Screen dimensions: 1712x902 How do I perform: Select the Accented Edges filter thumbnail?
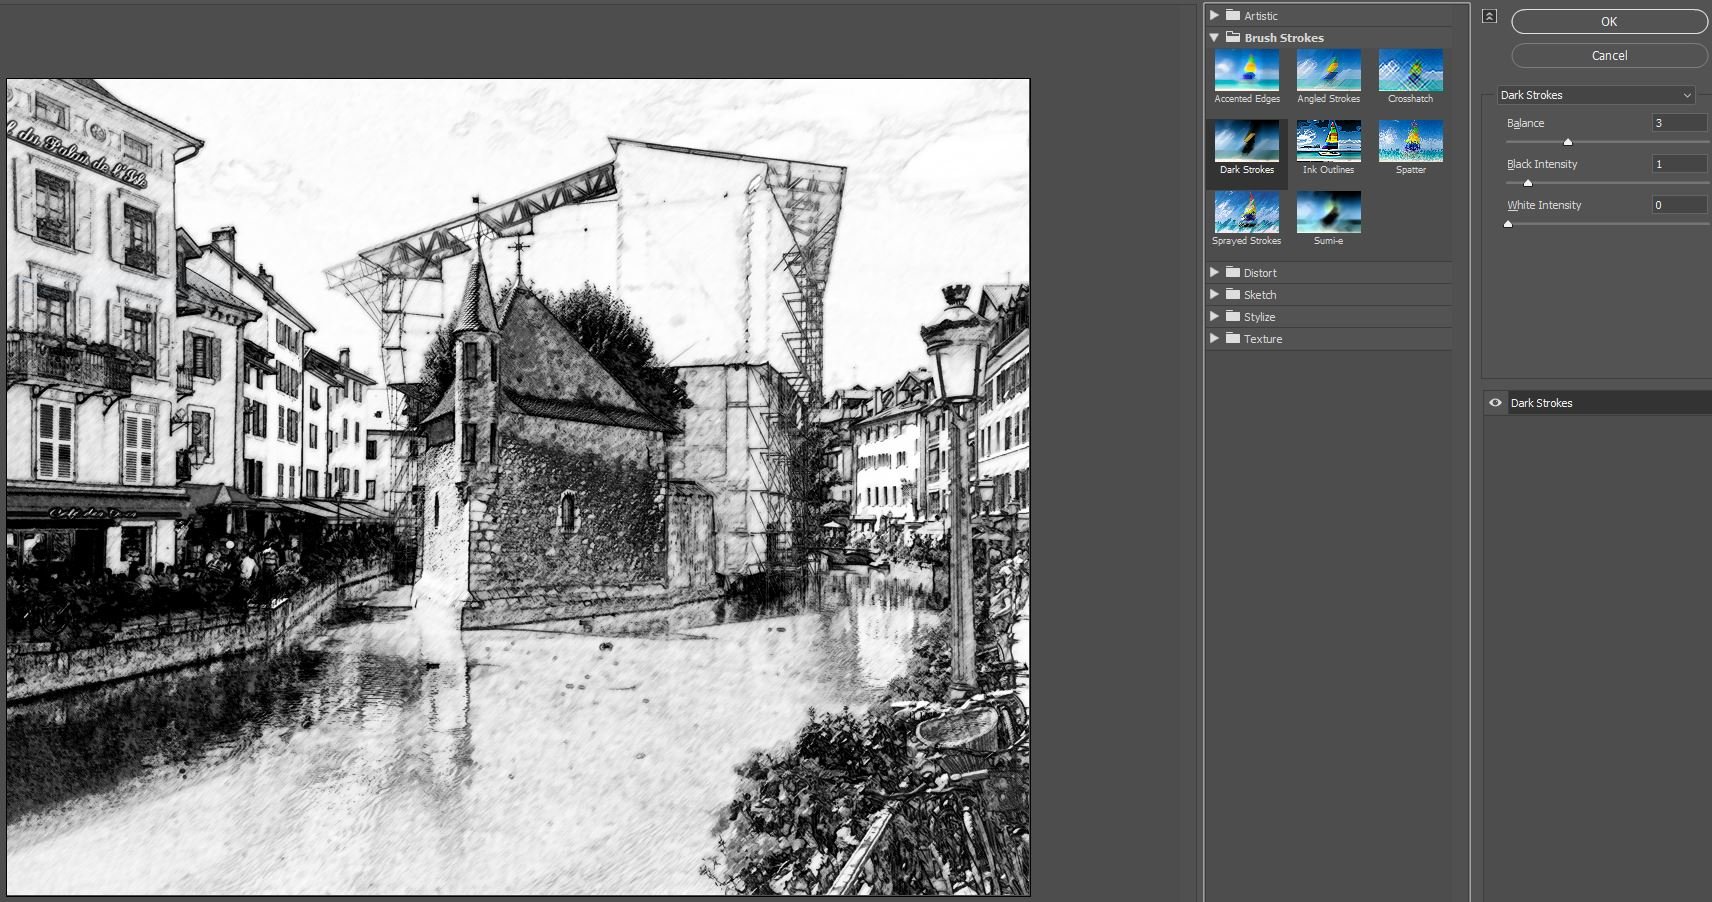tap(1245, 70)
